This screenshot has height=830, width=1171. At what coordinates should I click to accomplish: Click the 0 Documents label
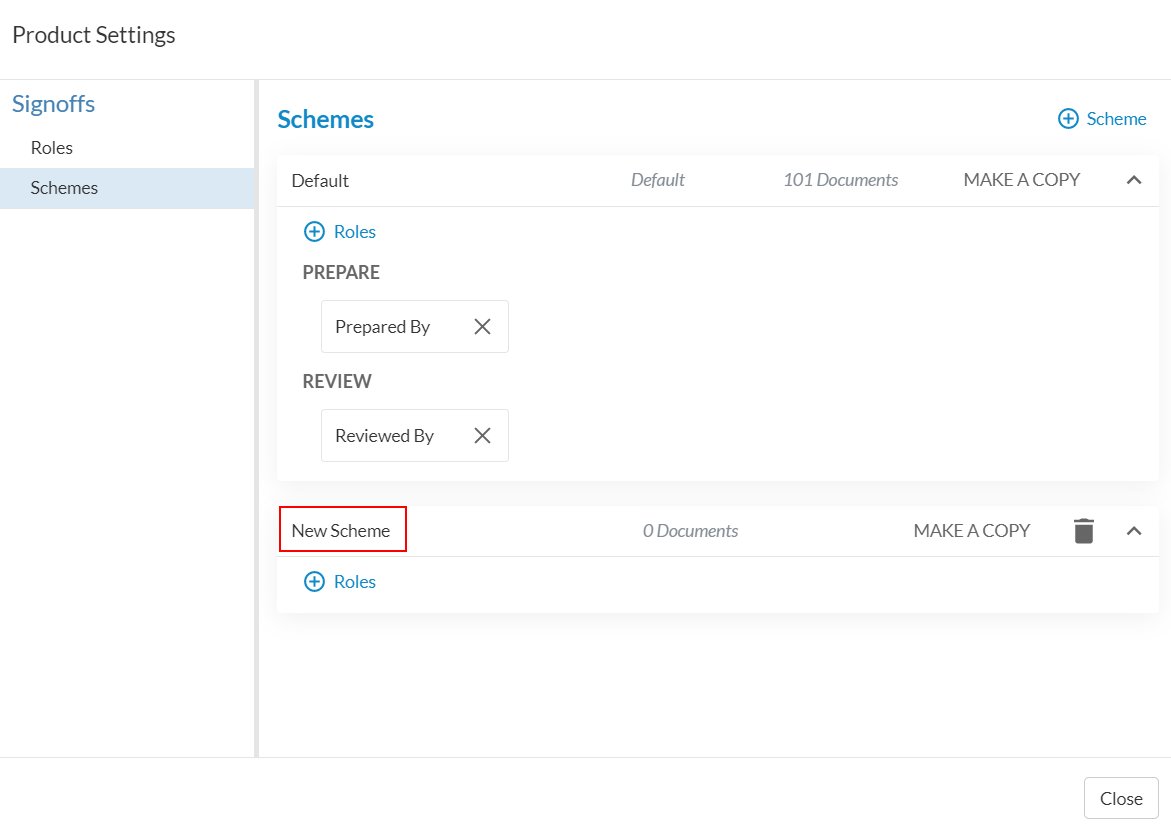point(690,531)
